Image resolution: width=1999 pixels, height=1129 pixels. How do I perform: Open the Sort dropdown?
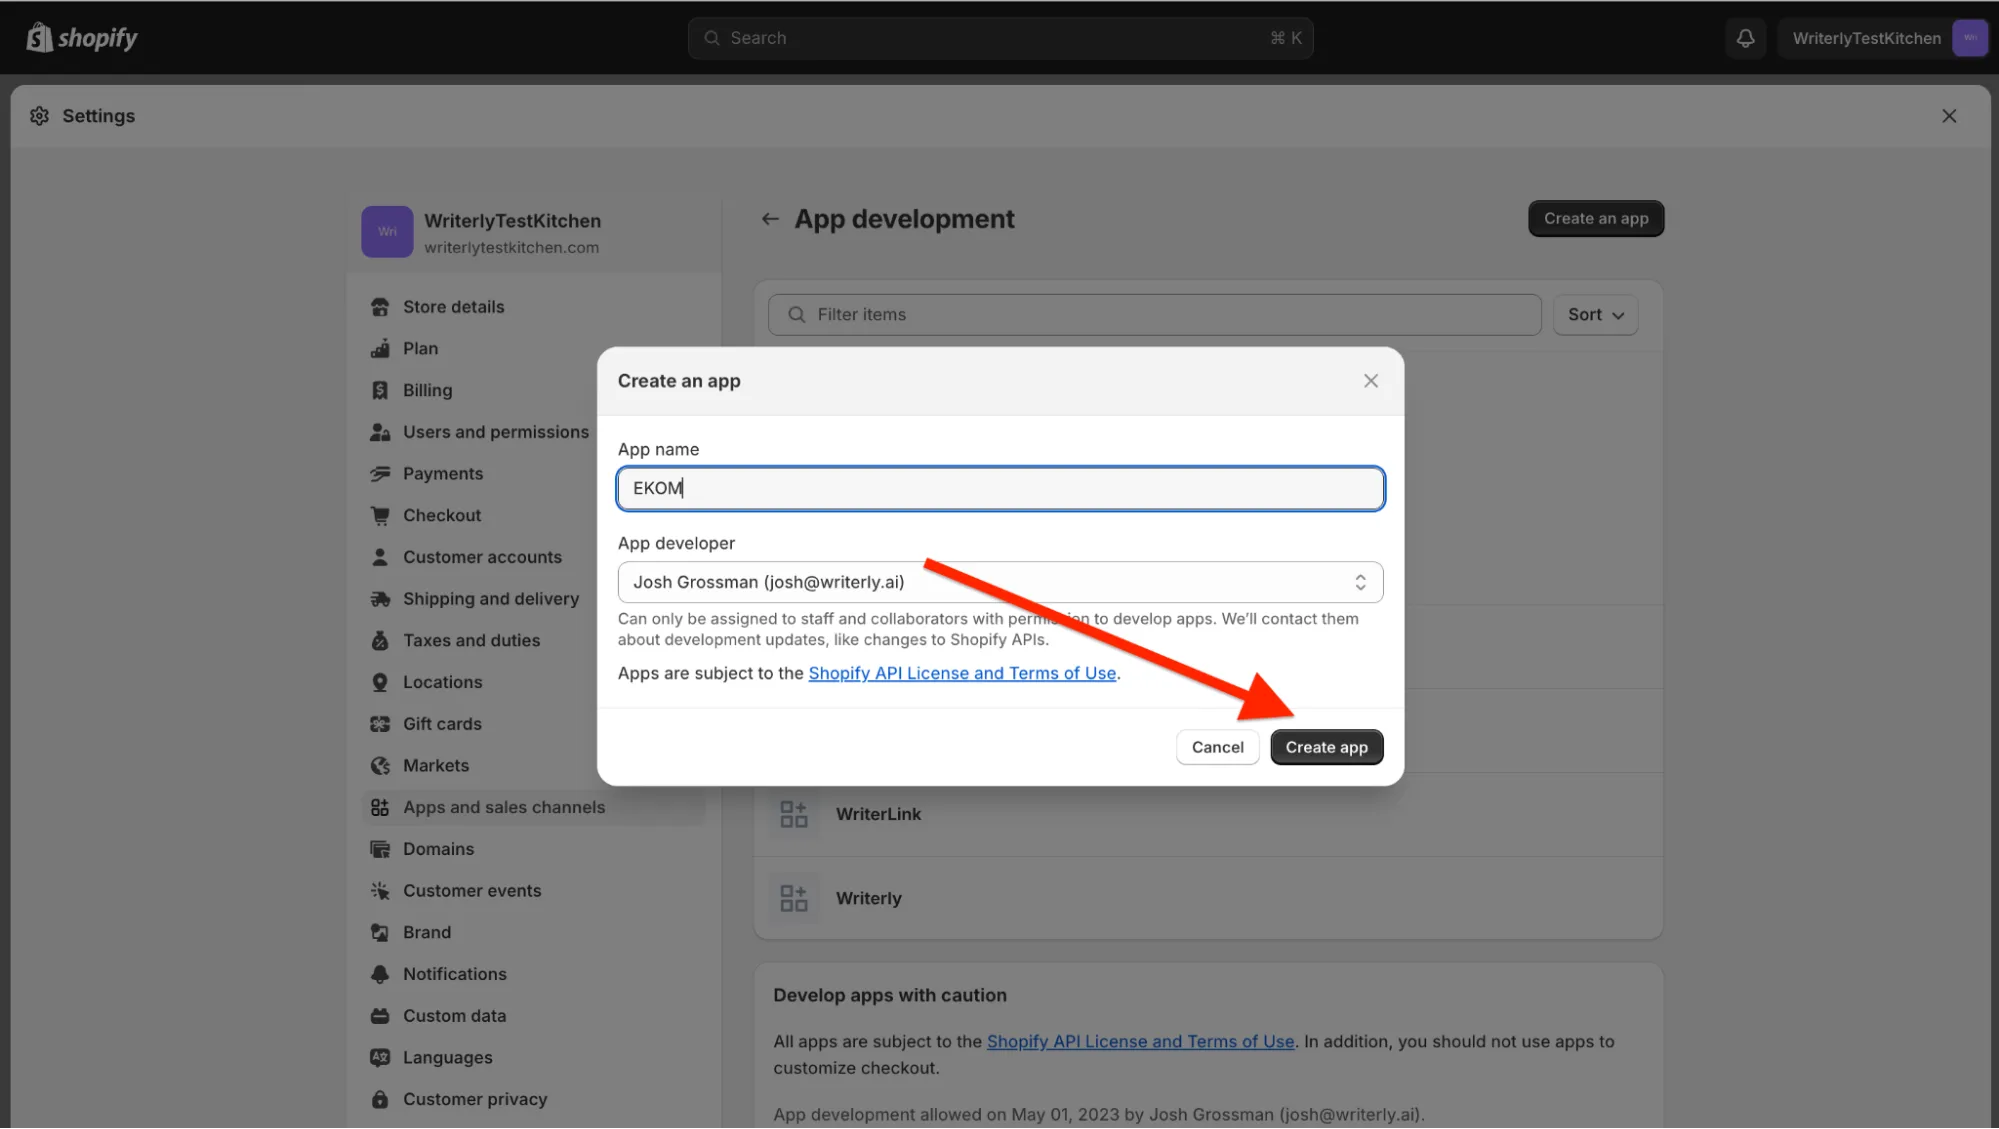(x=1595, y=315)
